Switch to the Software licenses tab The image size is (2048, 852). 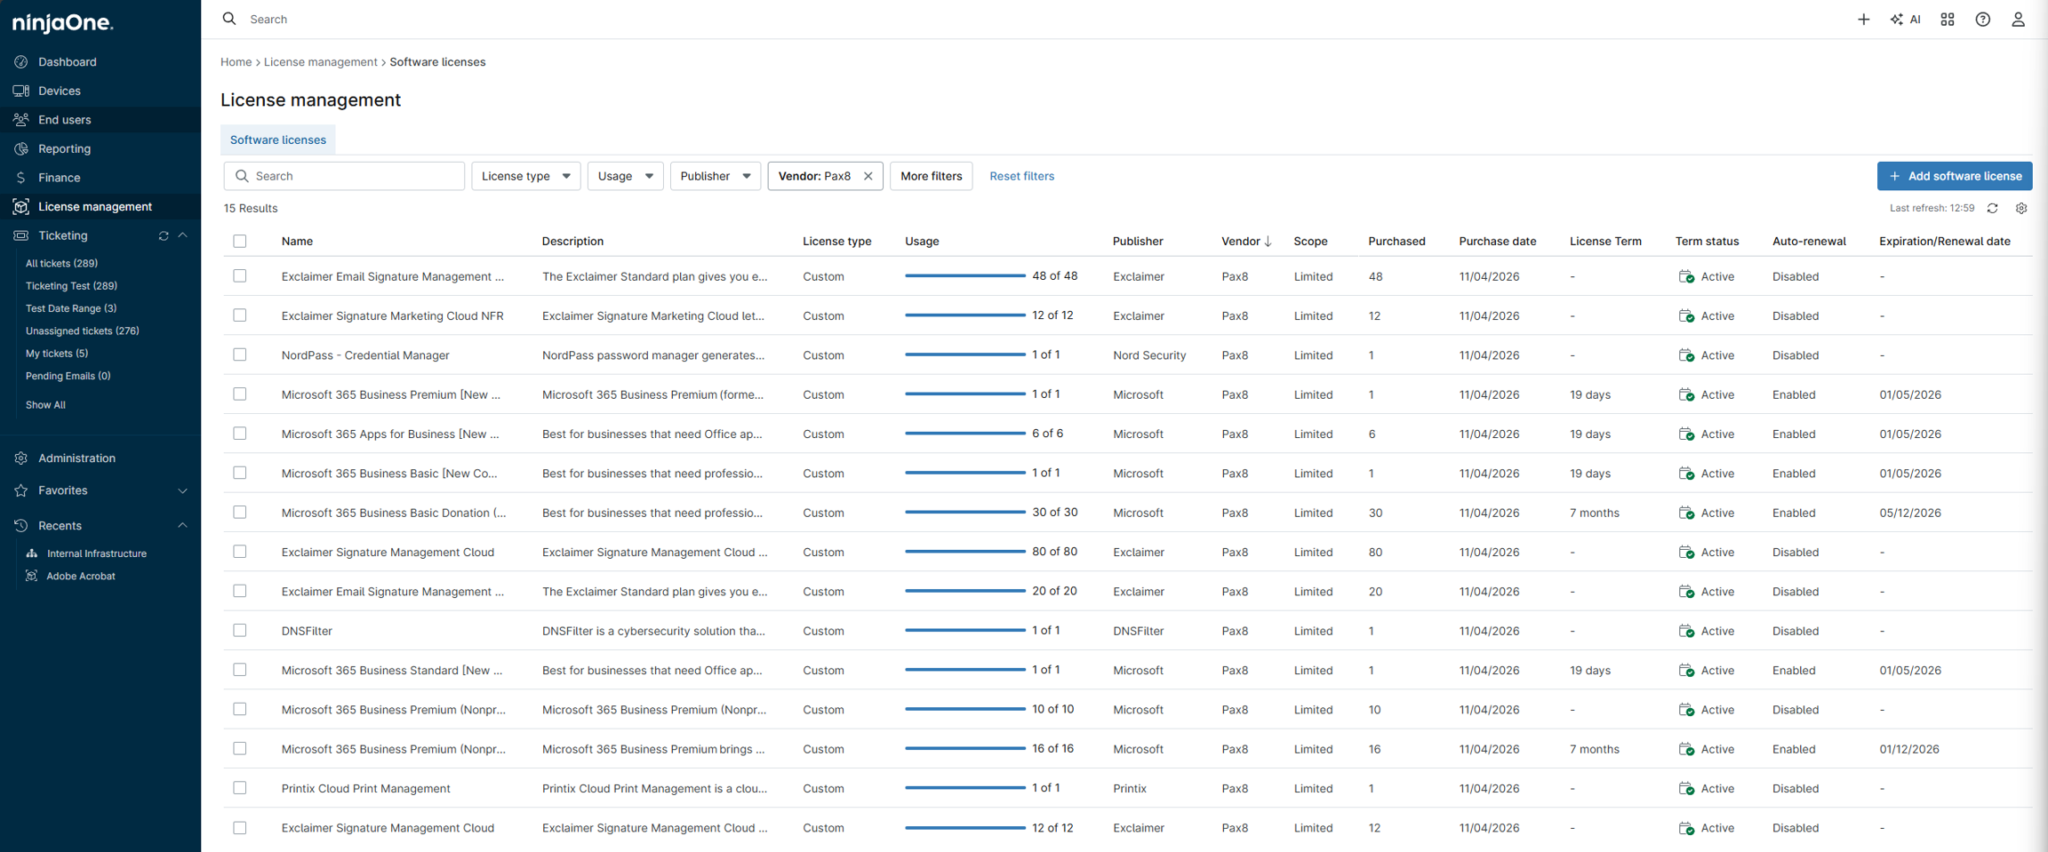278,140
